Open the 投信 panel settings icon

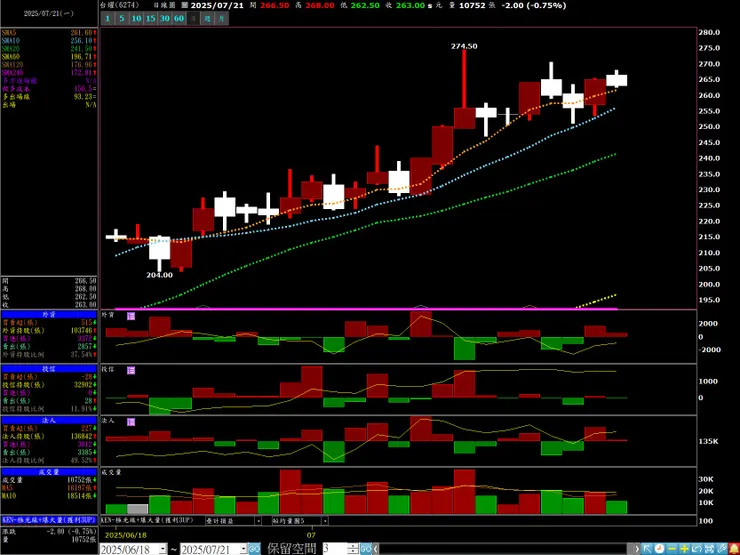coord(131,370)
